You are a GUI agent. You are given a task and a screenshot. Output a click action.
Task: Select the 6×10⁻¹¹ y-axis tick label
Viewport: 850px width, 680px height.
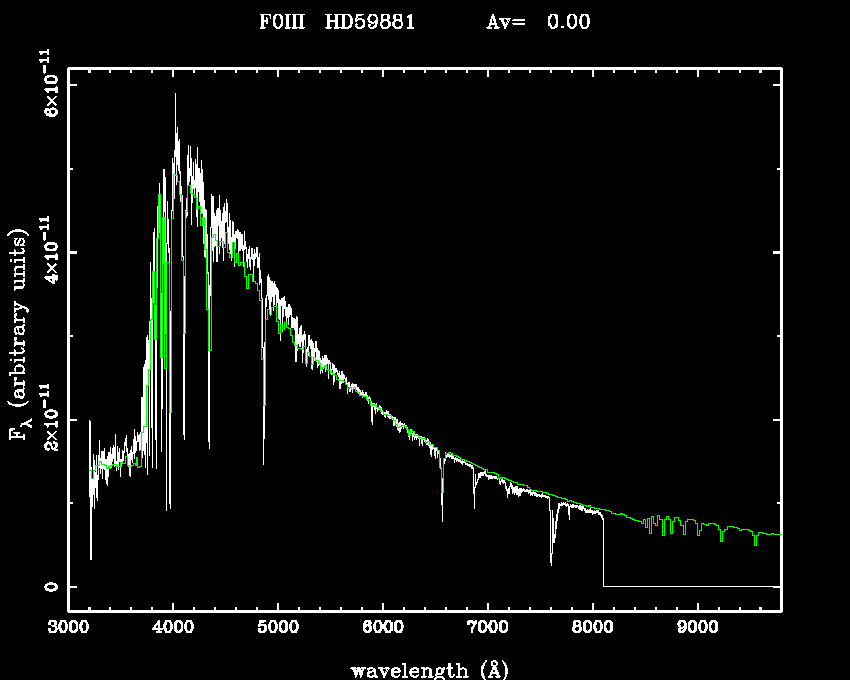click(47, 84)
